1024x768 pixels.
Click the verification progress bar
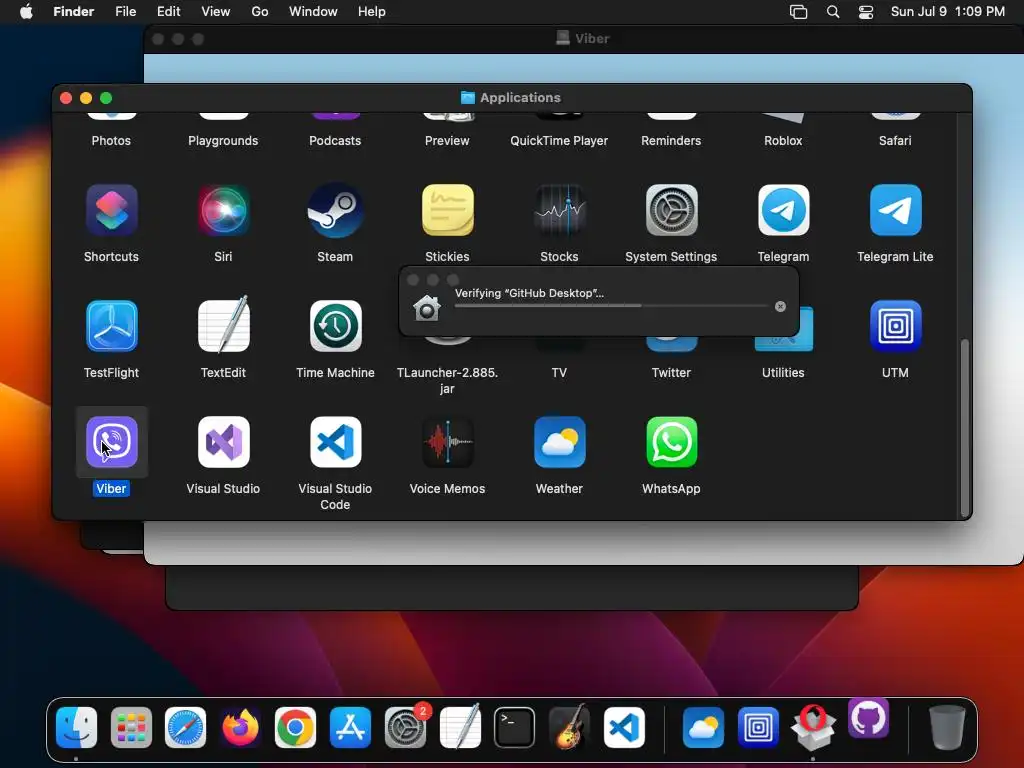point(611,306)
